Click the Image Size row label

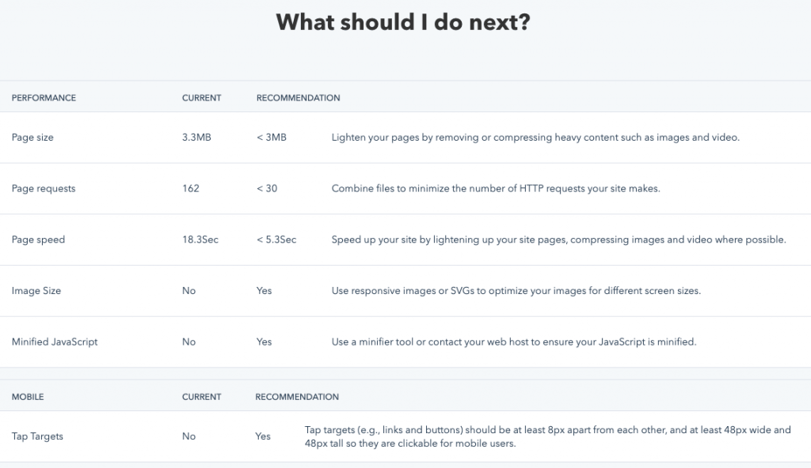coord(36,291)
